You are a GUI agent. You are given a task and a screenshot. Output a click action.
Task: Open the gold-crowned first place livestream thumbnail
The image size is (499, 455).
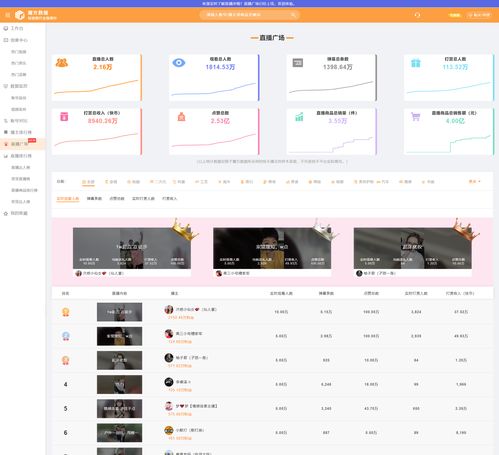pos(132,248)
